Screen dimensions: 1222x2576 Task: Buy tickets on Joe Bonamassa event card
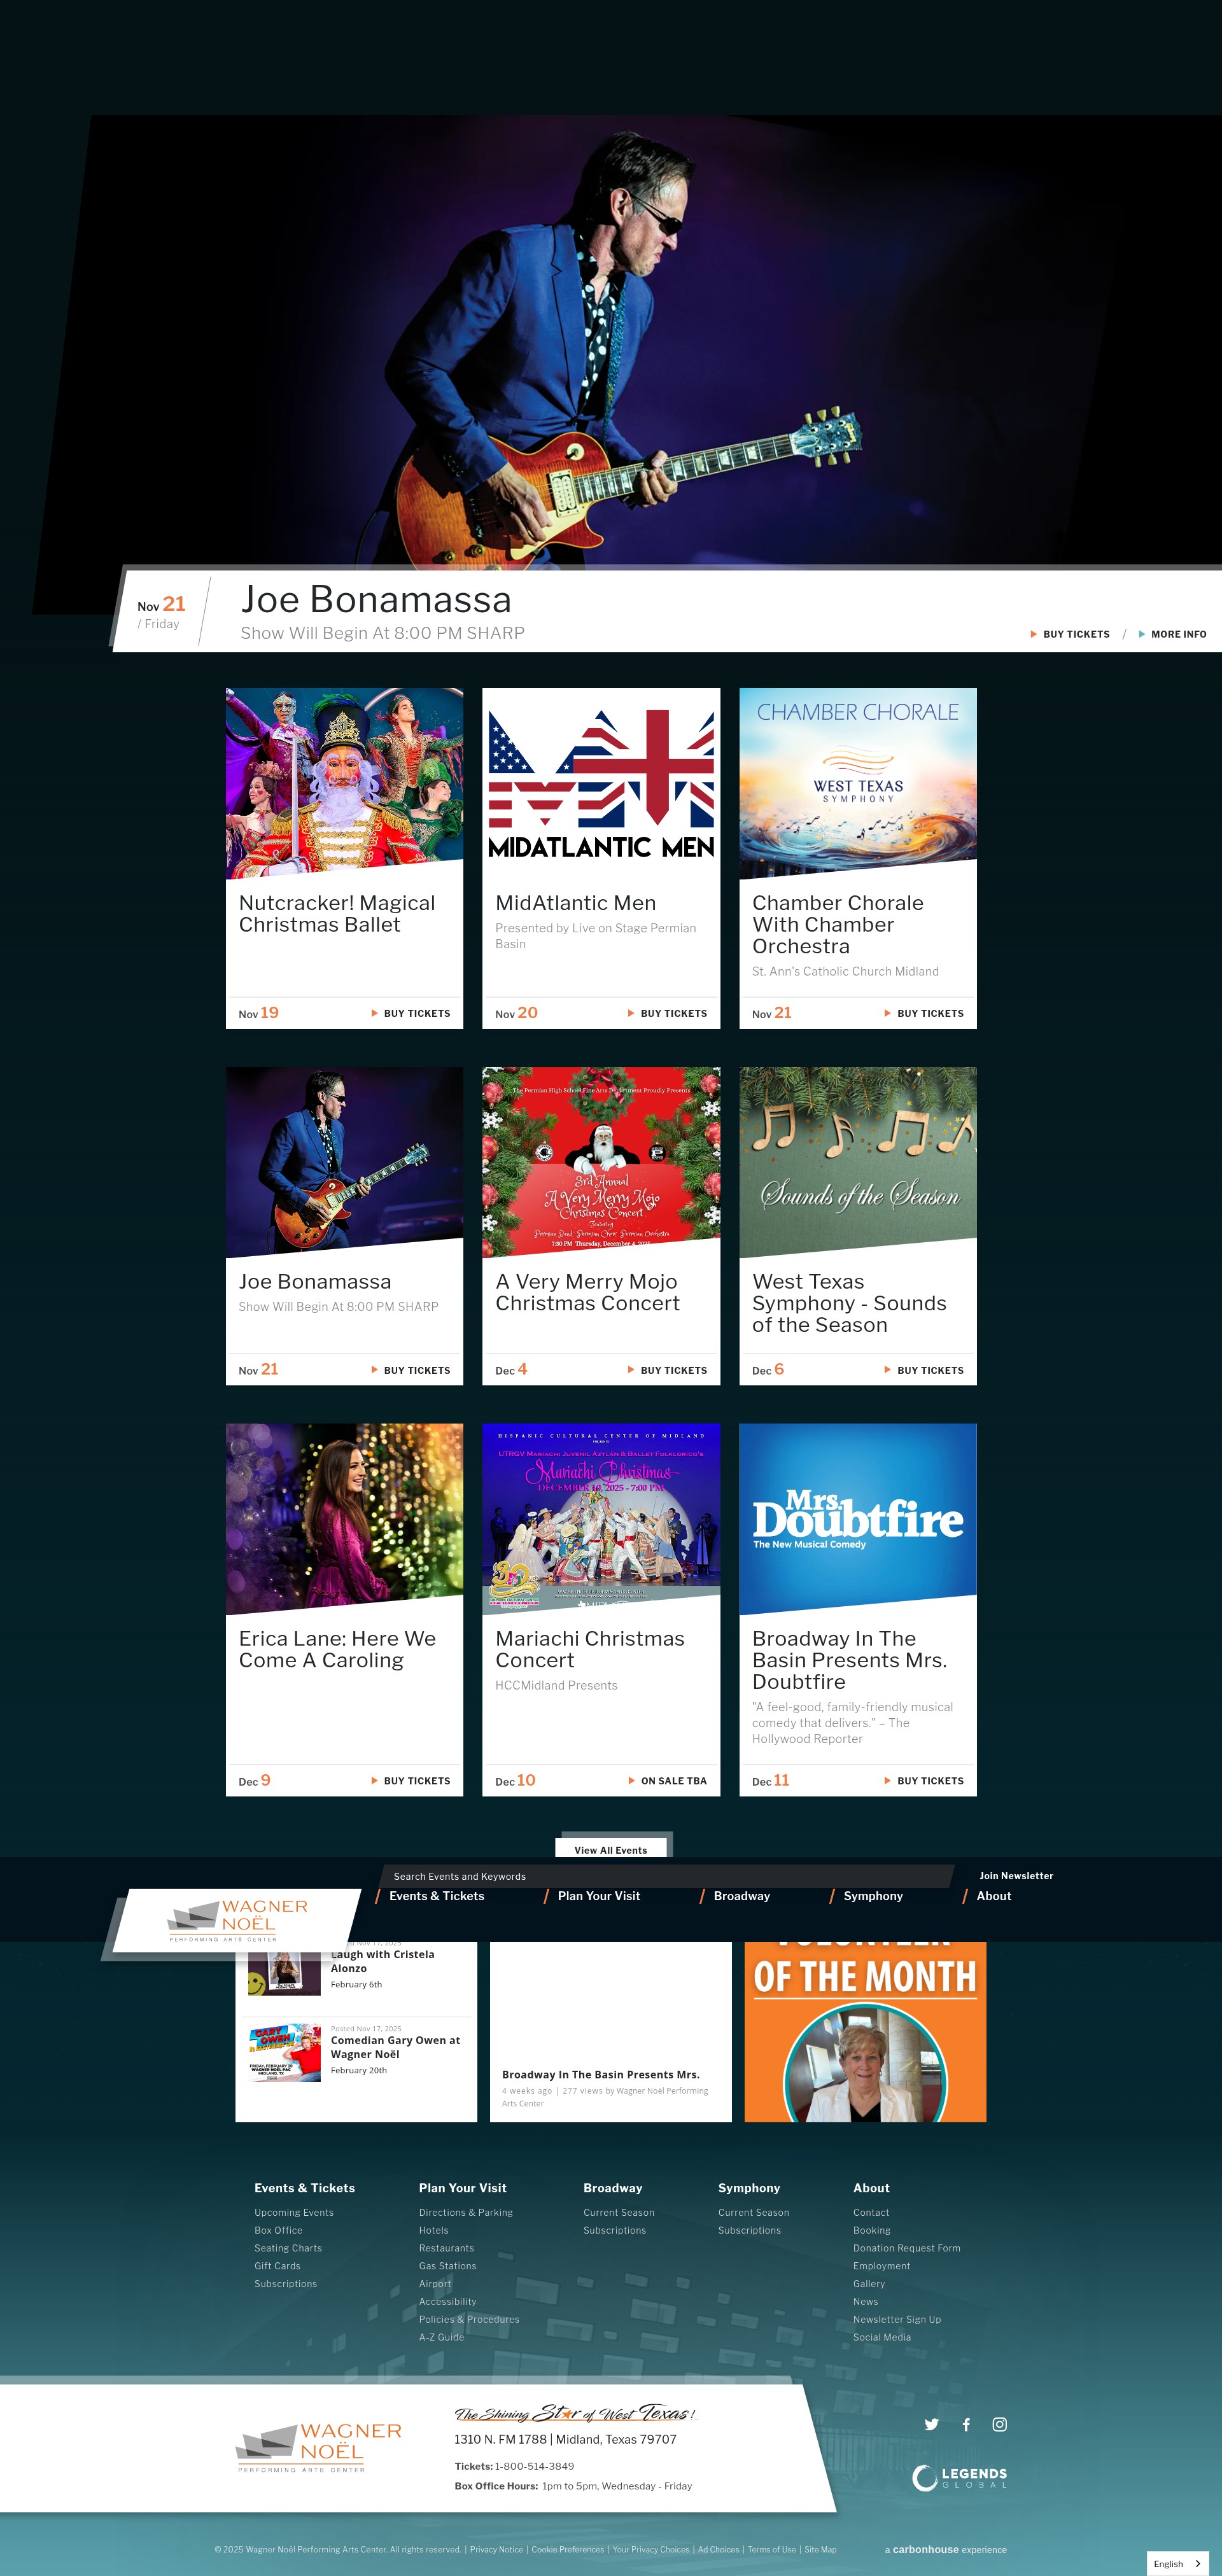coord(410,1370)
